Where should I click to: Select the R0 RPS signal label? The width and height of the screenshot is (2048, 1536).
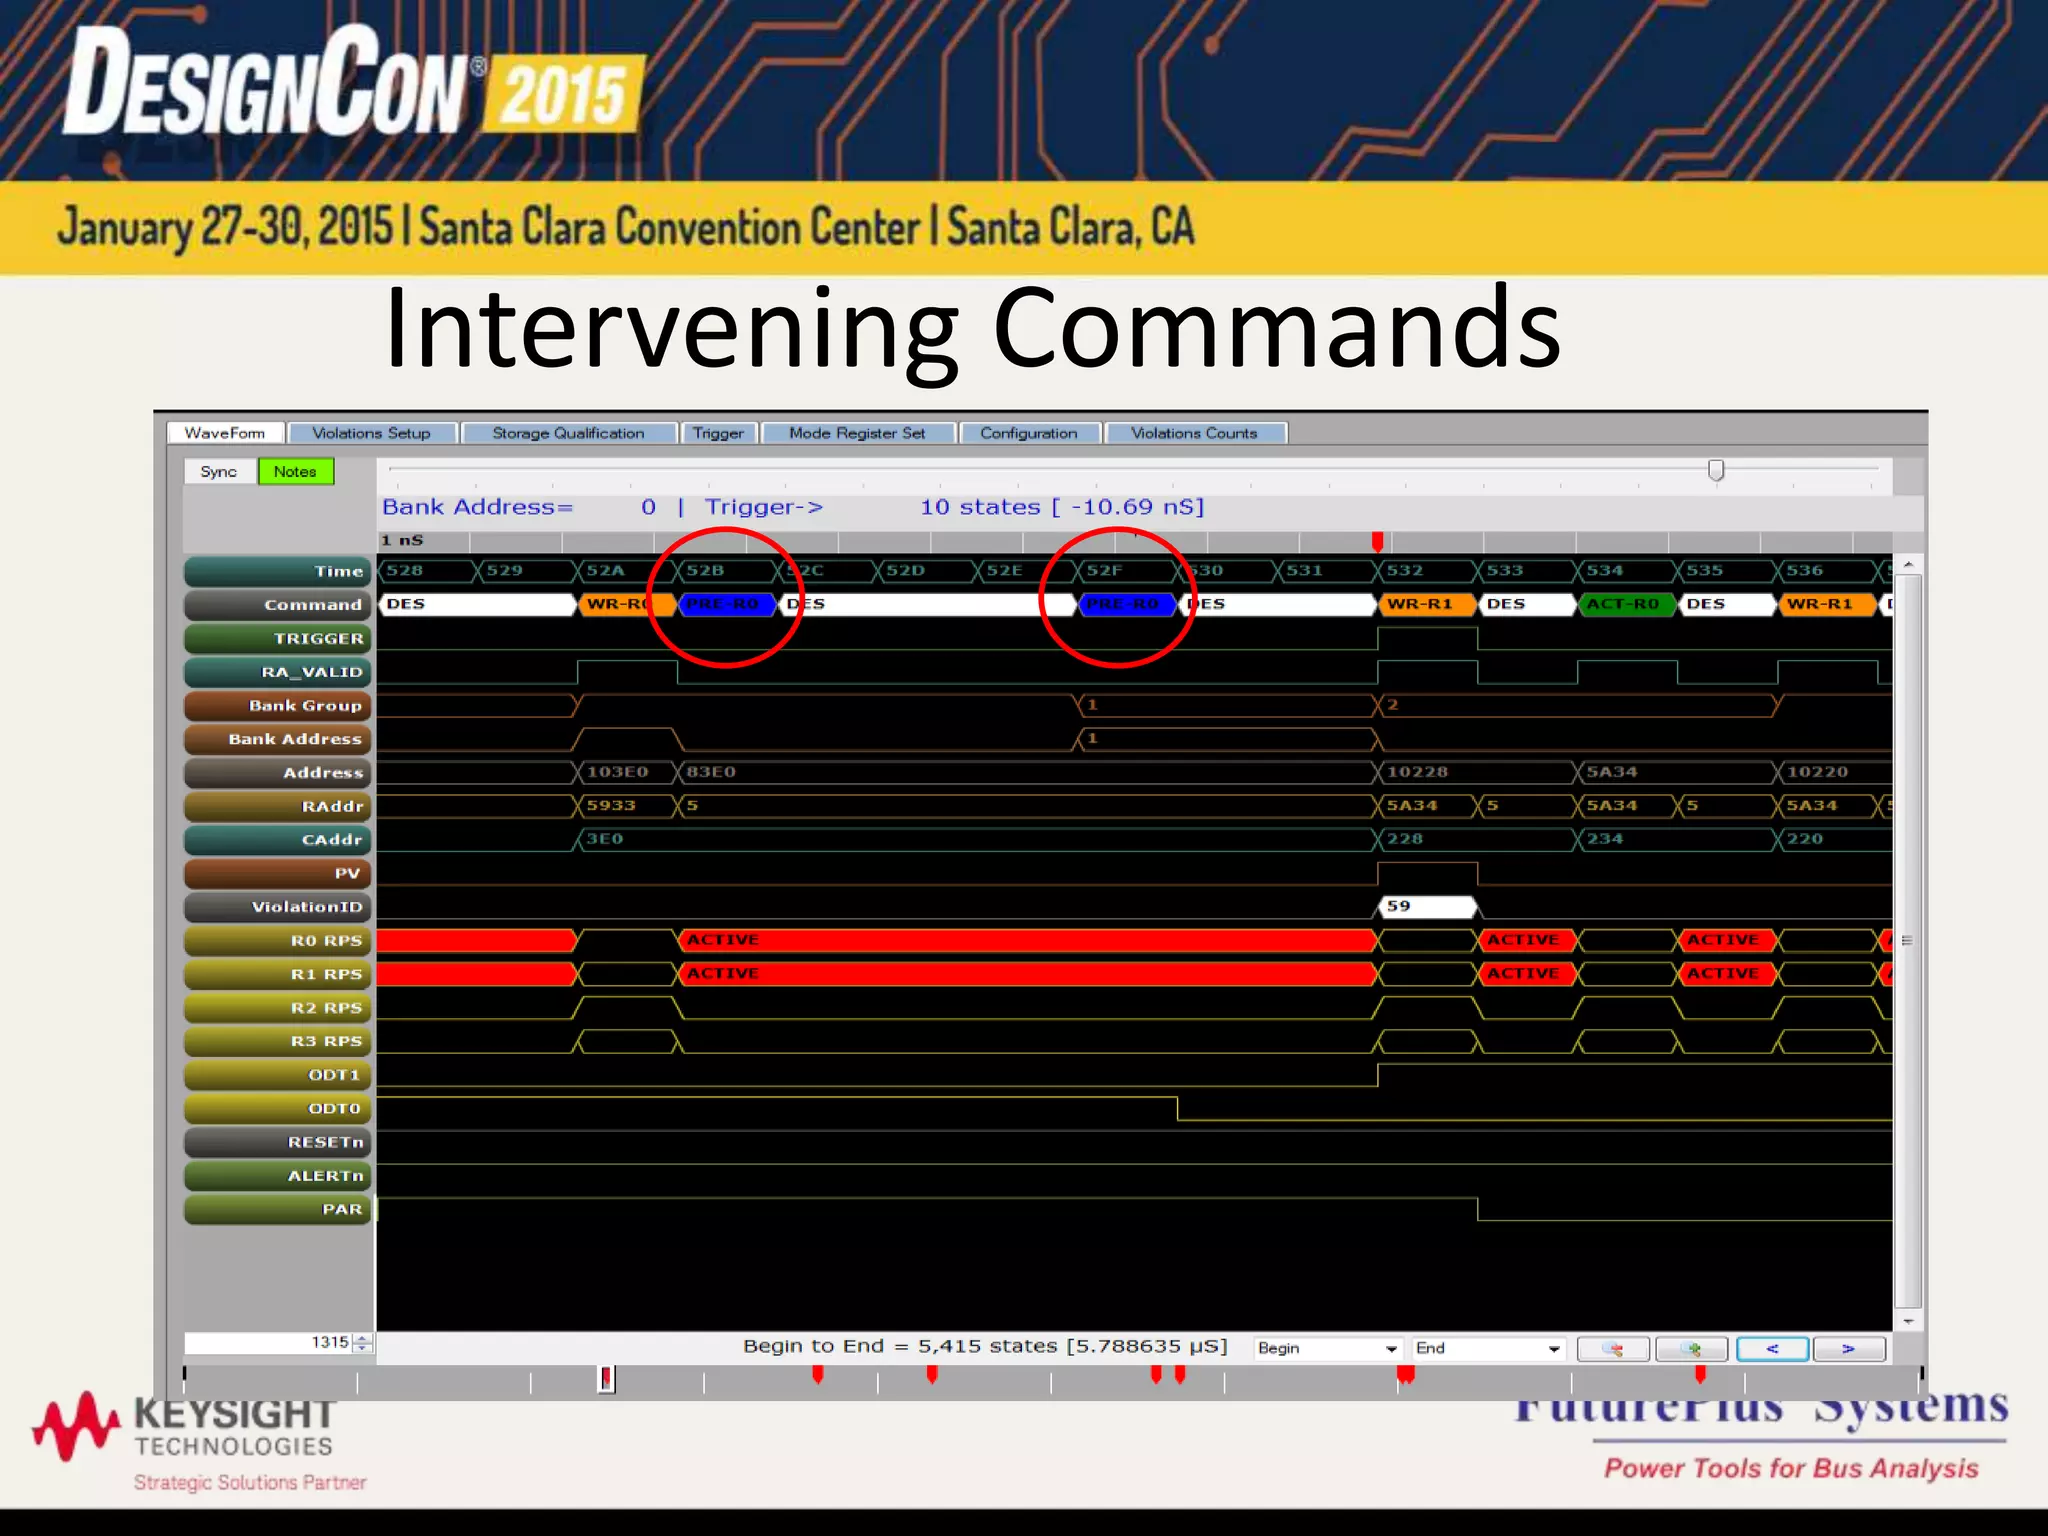(x=278, y=941)
